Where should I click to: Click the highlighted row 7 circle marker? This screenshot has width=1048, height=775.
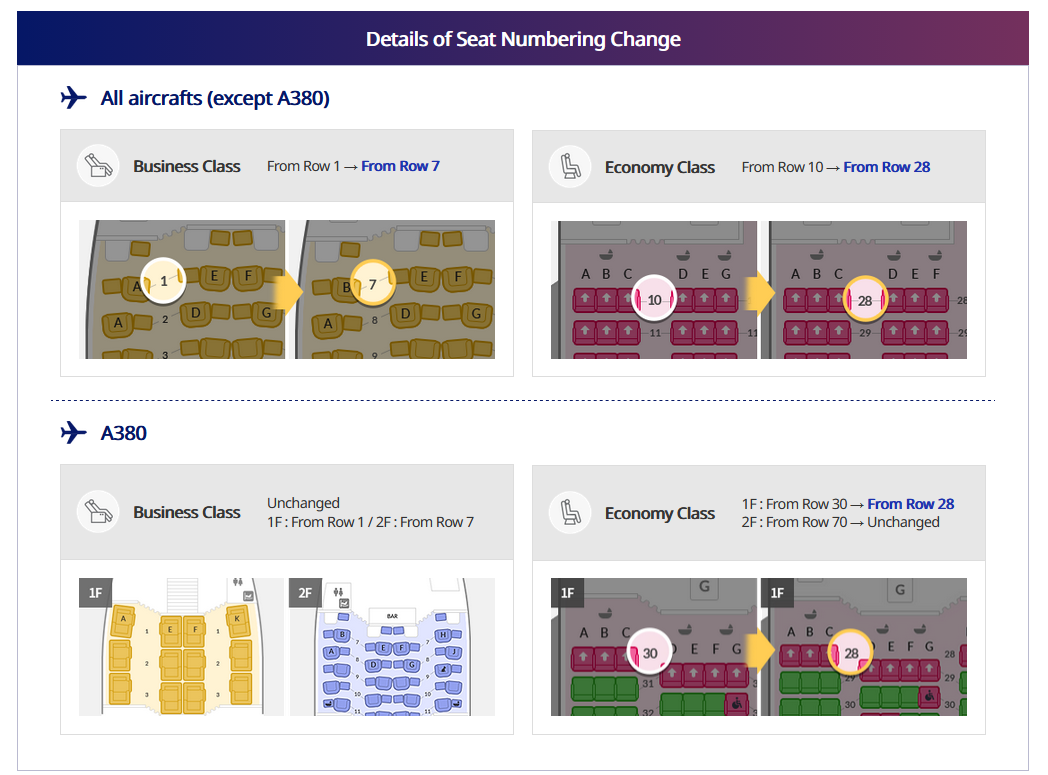(x=372, y=284)
